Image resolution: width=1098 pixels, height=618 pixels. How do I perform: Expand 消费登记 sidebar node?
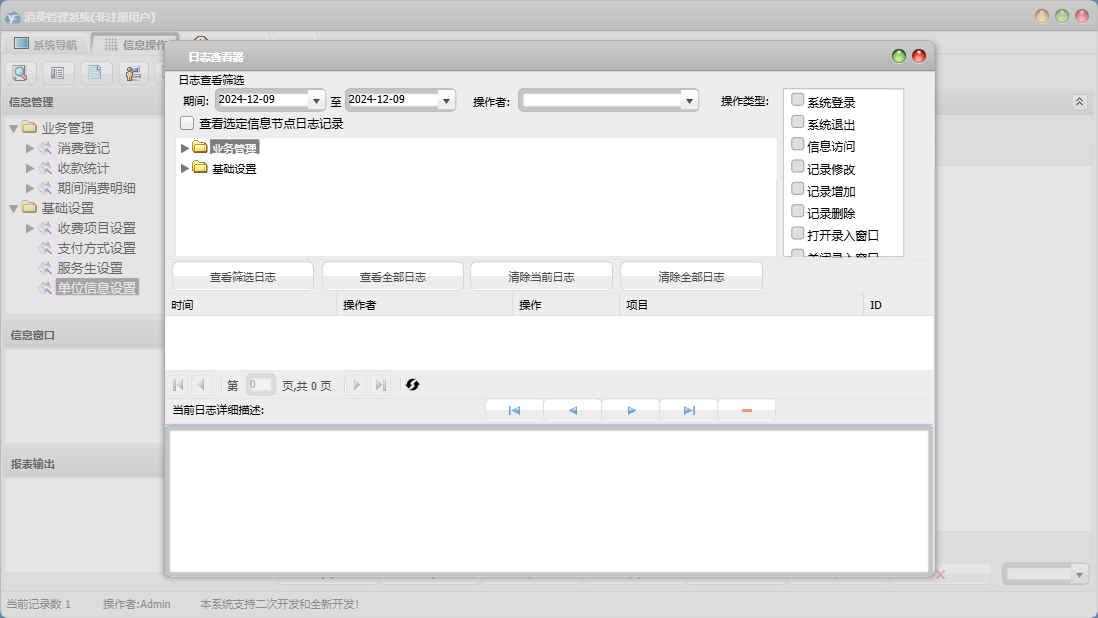29,148
